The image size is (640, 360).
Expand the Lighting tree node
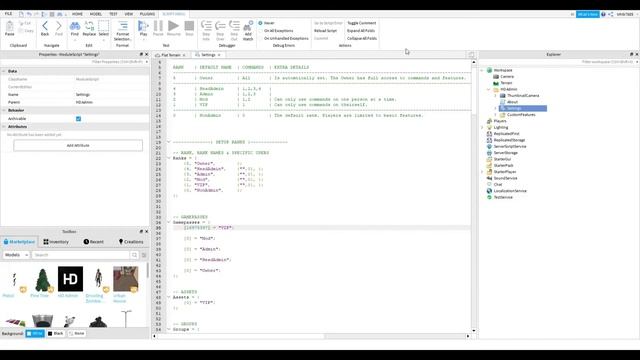pyautogui.click(x=482, y=127)
